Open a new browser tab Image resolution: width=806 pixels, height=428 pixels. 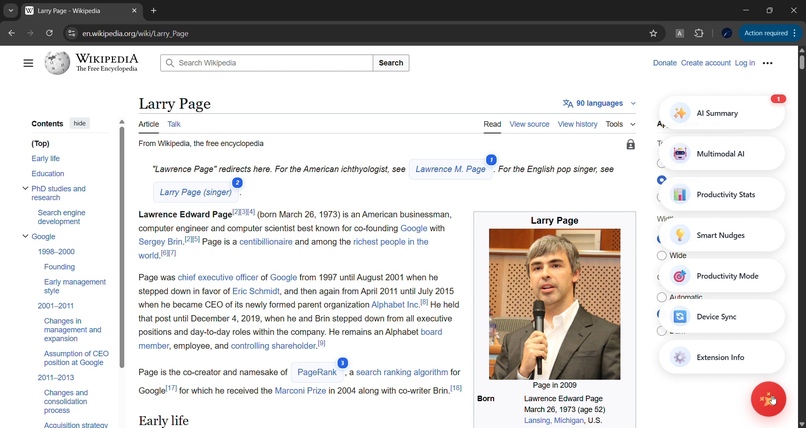point(153,10)
